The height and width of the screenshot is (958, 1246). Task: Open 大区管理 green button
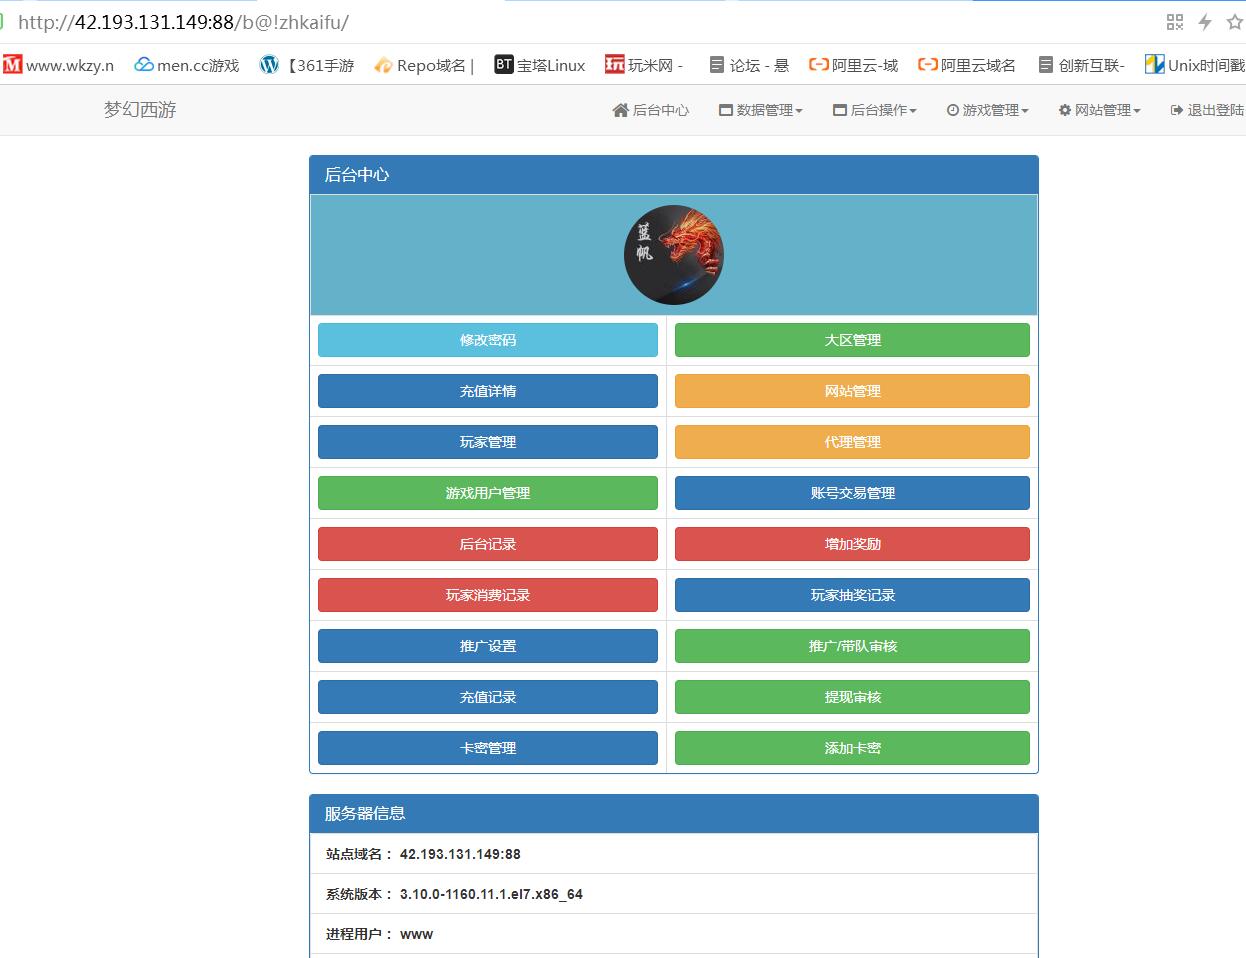[x=852, y=340]
